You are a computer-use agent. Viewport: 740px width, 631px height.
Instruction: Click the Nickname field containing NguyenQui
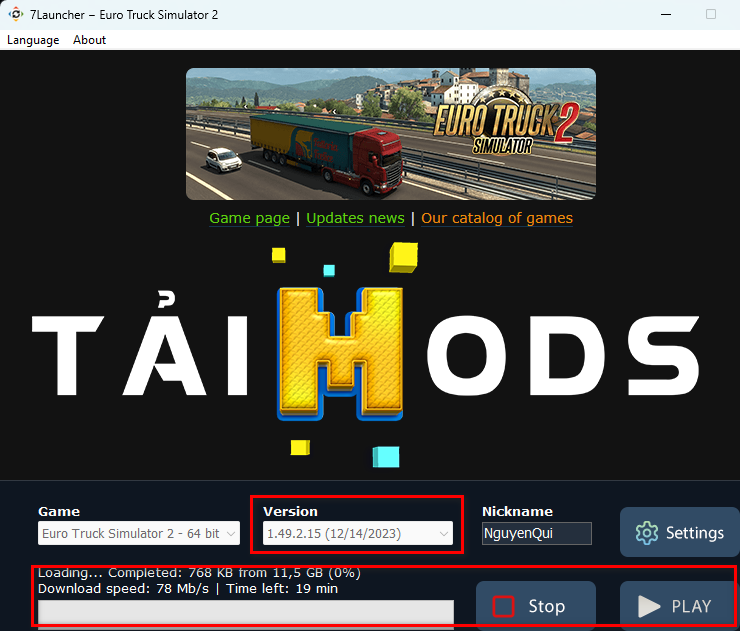click(537, 533)
